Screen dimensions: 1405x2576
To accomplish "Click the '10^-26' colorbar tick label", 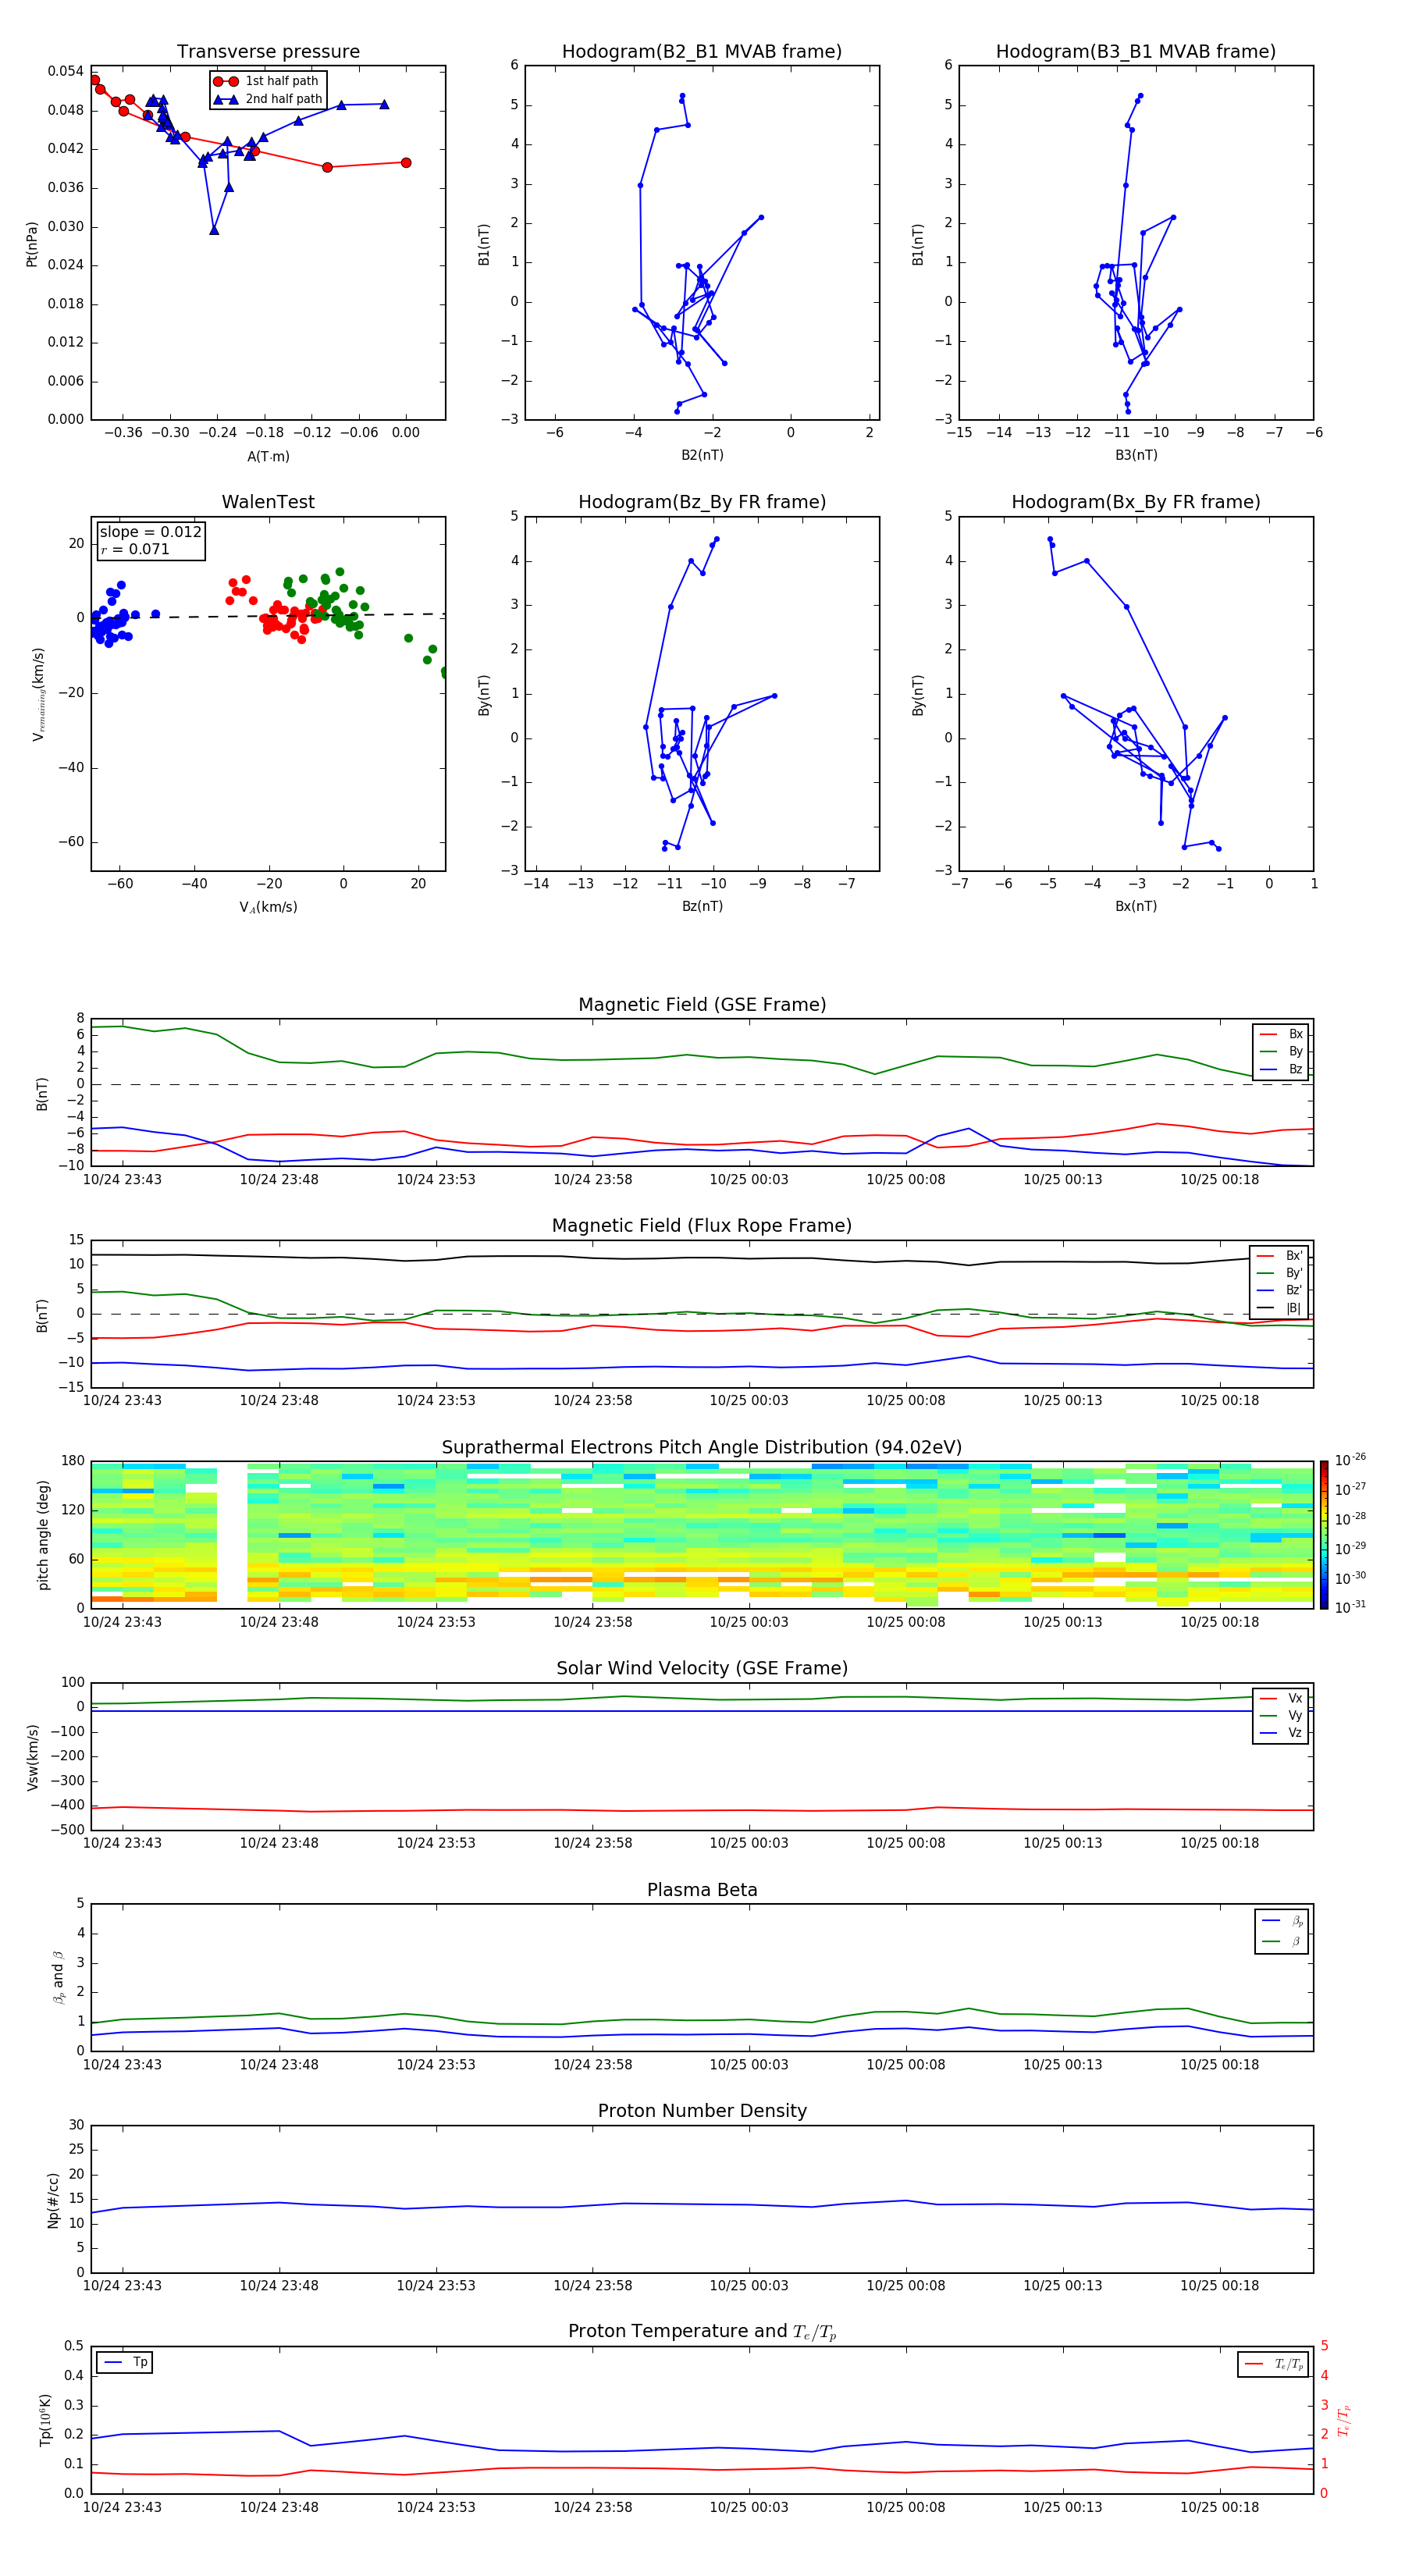I will coord(1350,1460).
